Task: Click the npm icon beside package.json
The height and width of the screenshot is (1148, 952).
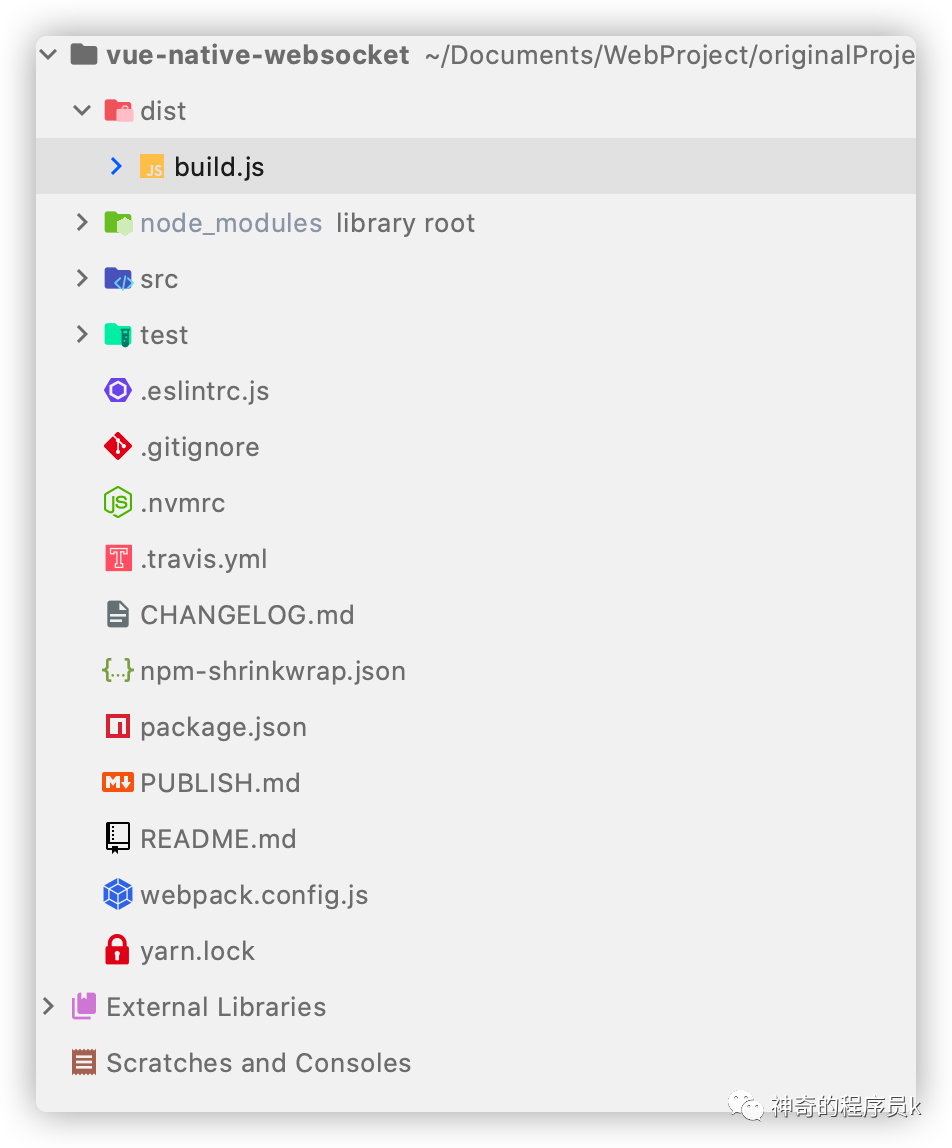Action: 118,726
